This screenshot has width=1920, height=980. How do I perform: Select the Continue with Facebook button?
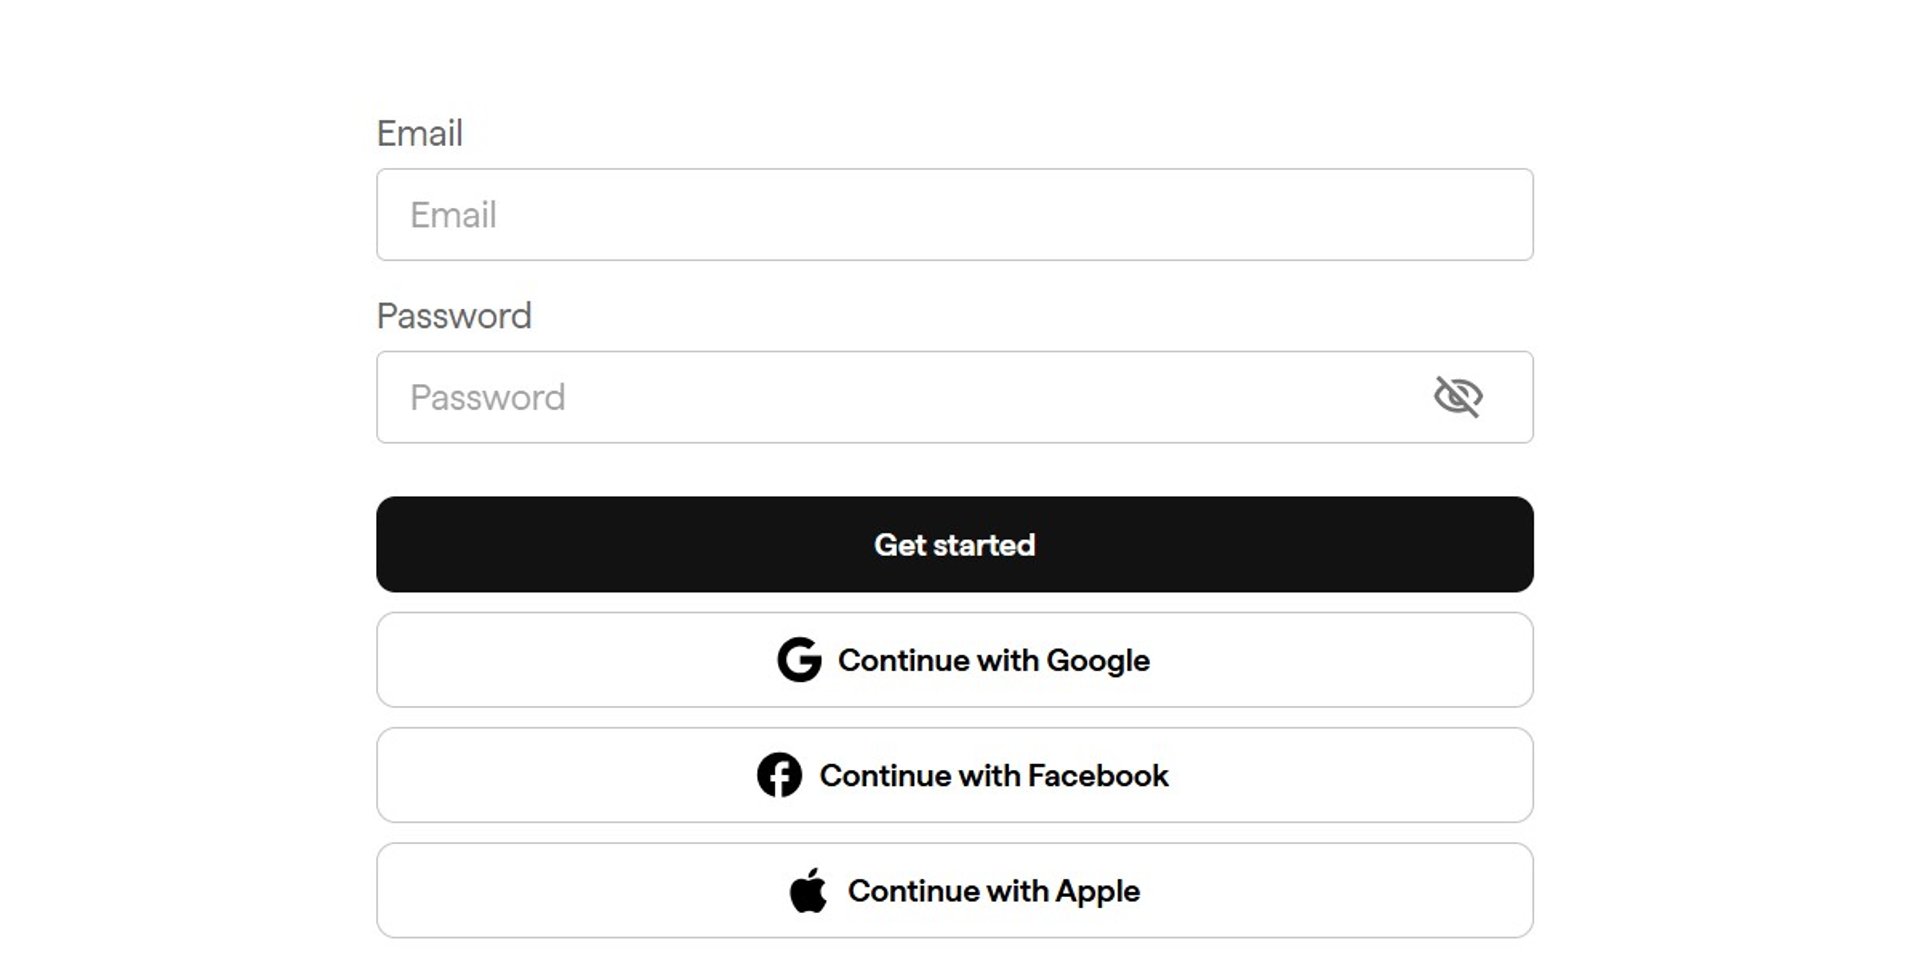tap(954, 775)
